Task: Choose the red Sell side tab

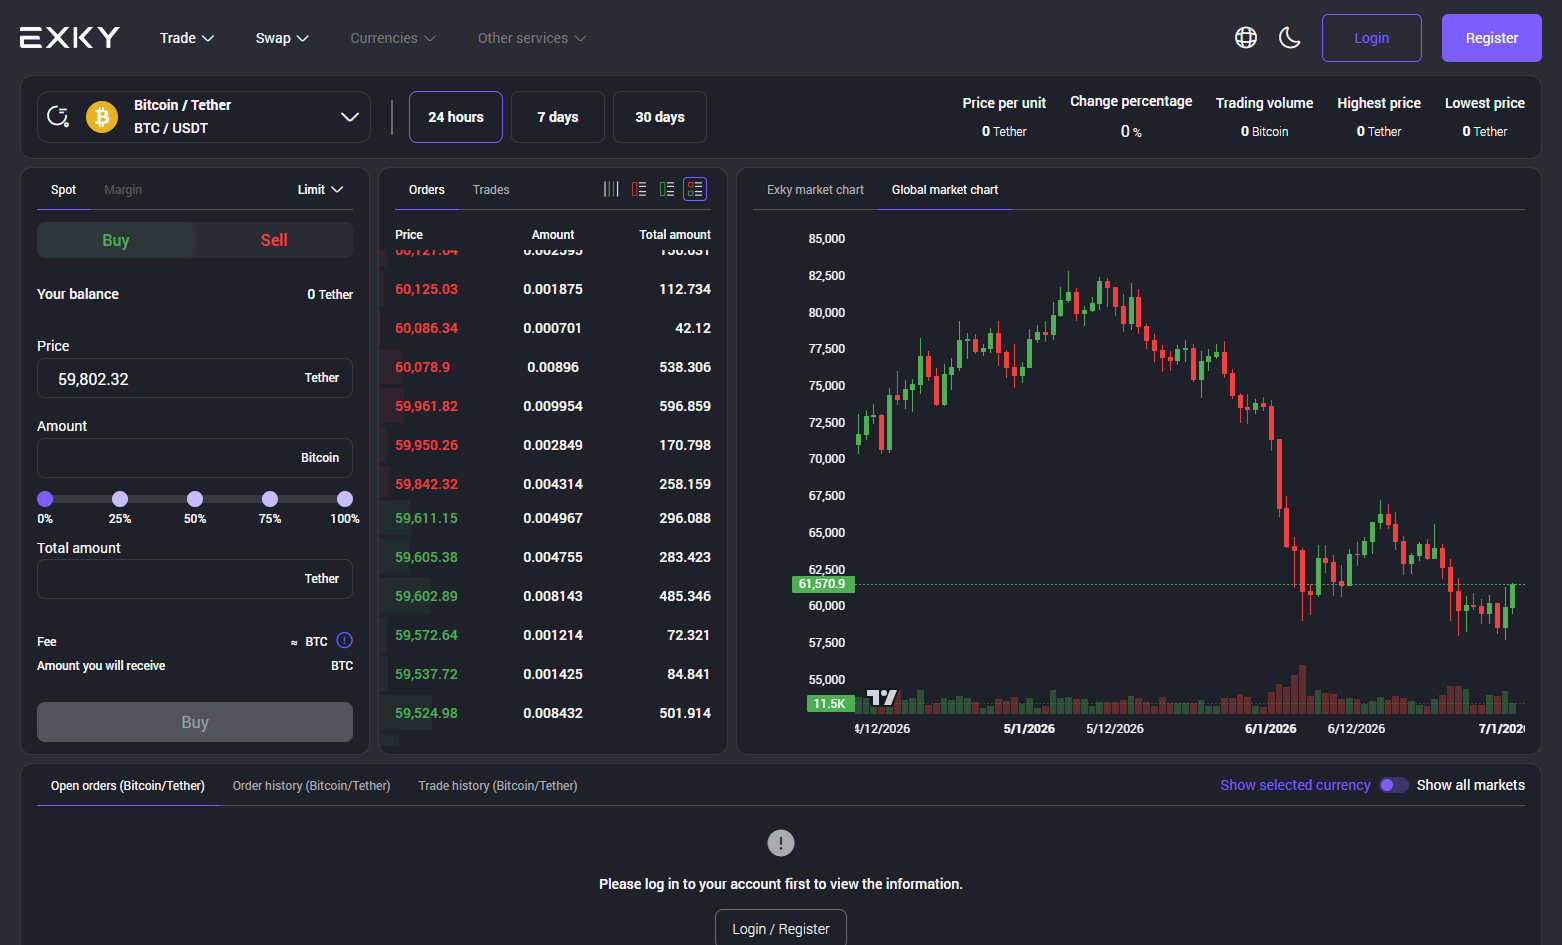Action: [274, 240]
